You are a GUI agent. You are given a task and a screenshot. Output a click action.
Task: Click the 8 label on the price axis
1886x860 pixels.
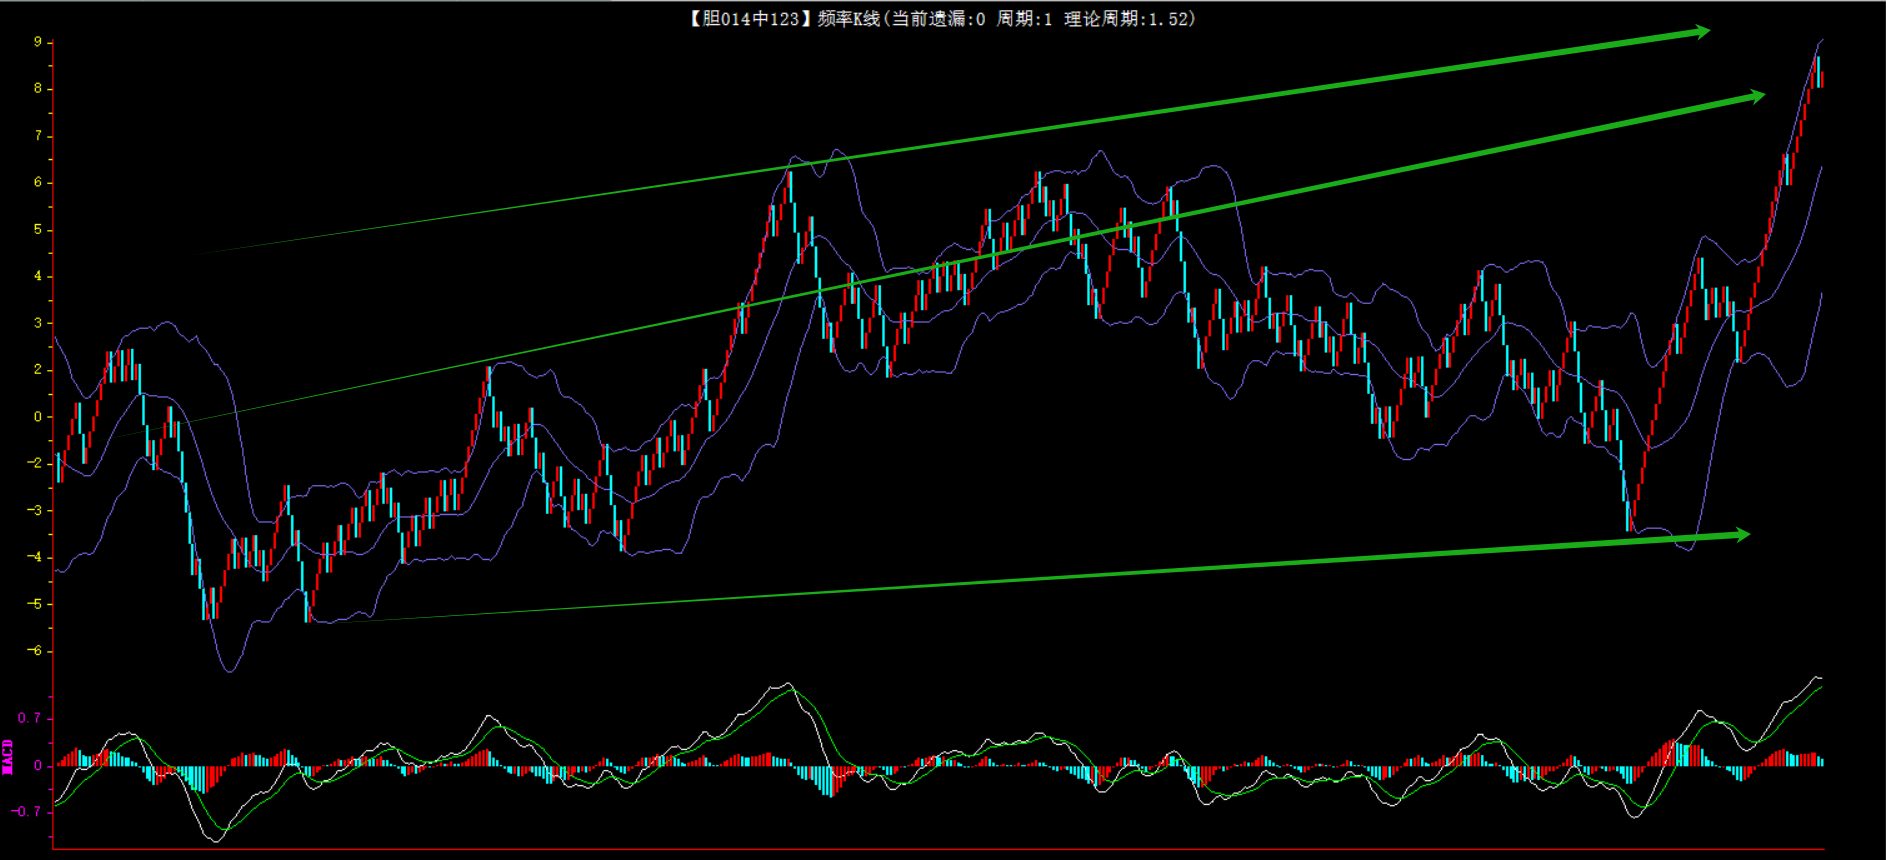pos(38,89)
